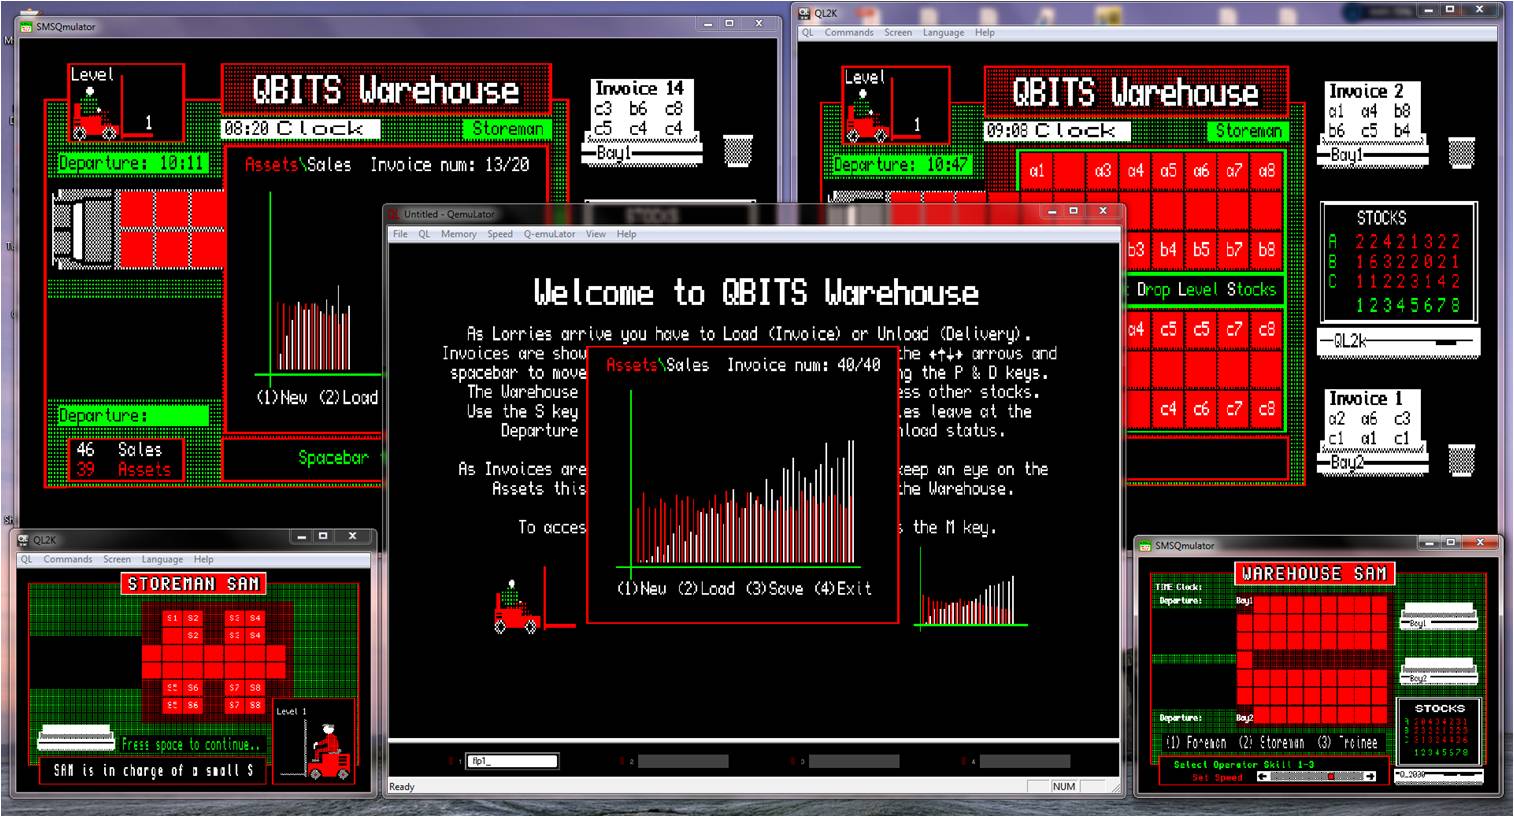The image size is (1514, 817).
Task: Open the Memory menu in QemuLator
Action: [458, 234]
